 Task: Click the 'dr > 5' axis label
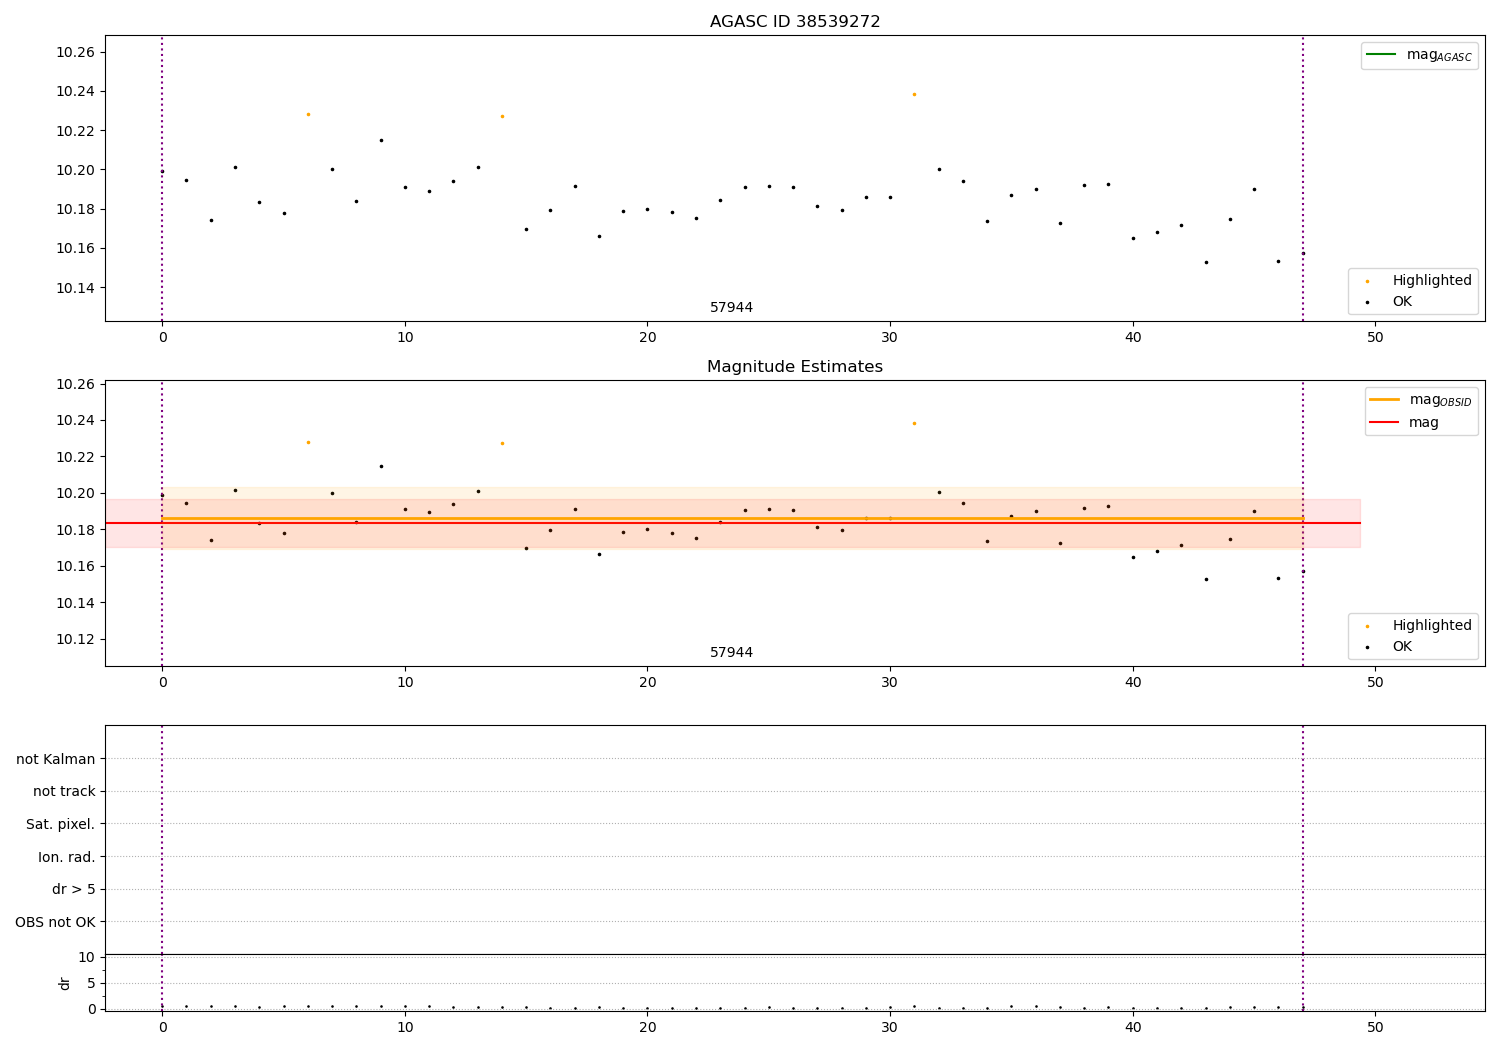click(x=74, y=890)
